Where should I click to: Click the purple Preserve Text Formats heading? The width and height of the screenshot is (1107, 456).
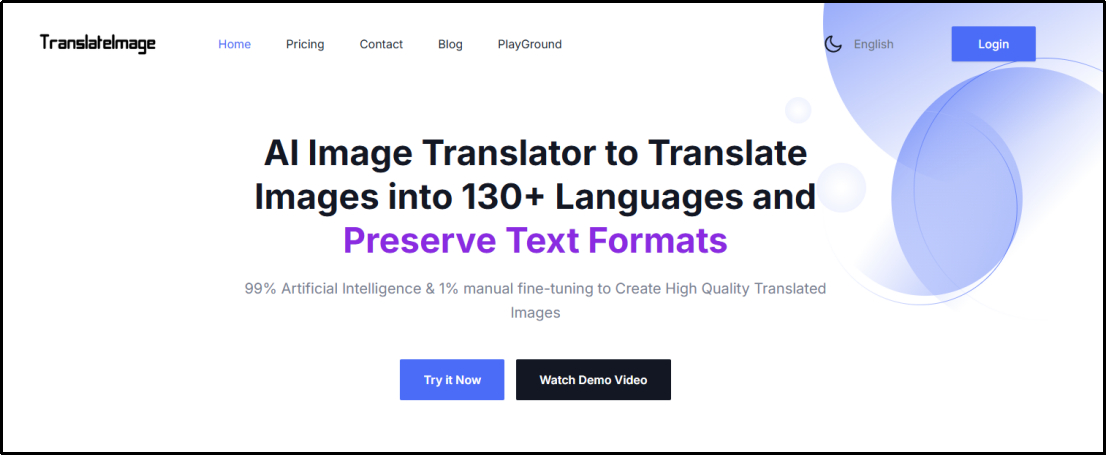pos(535,241)
